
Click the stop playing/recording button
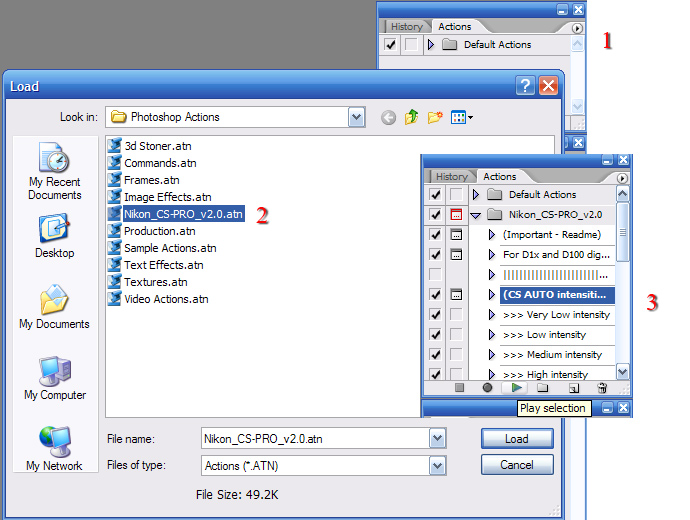pos(459,388)
